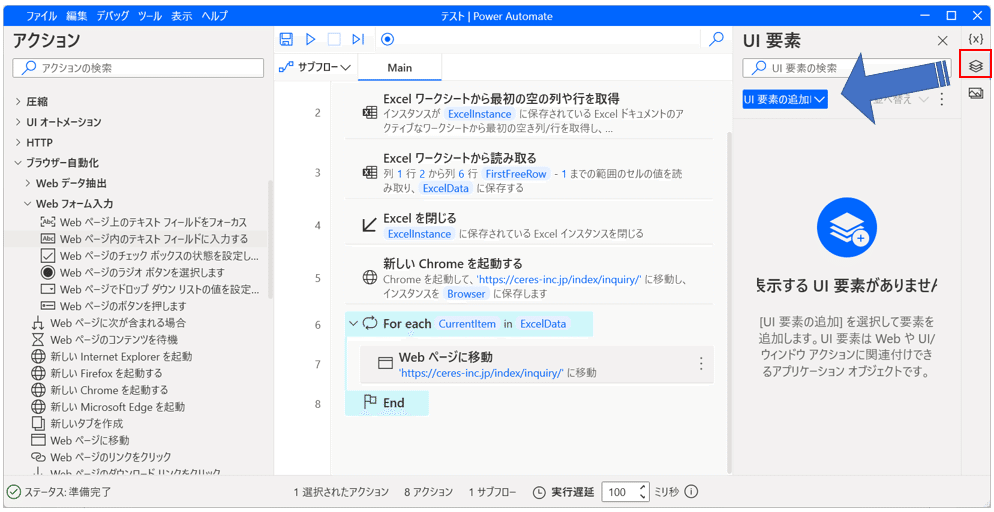
Task: Click the flag icon on End step
Action: click(x=370, y=402)
